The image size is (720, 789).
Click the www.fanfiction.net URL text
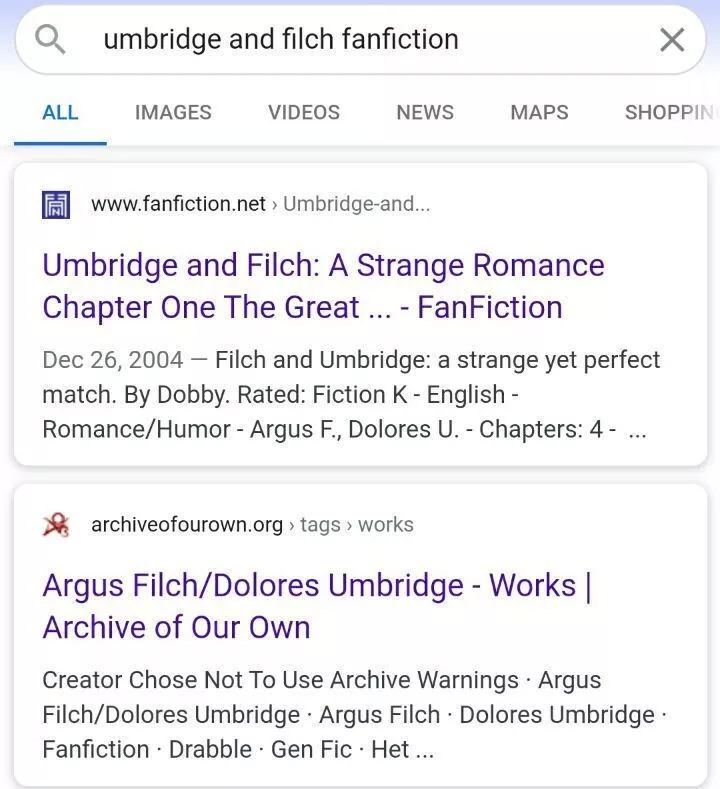178,204
